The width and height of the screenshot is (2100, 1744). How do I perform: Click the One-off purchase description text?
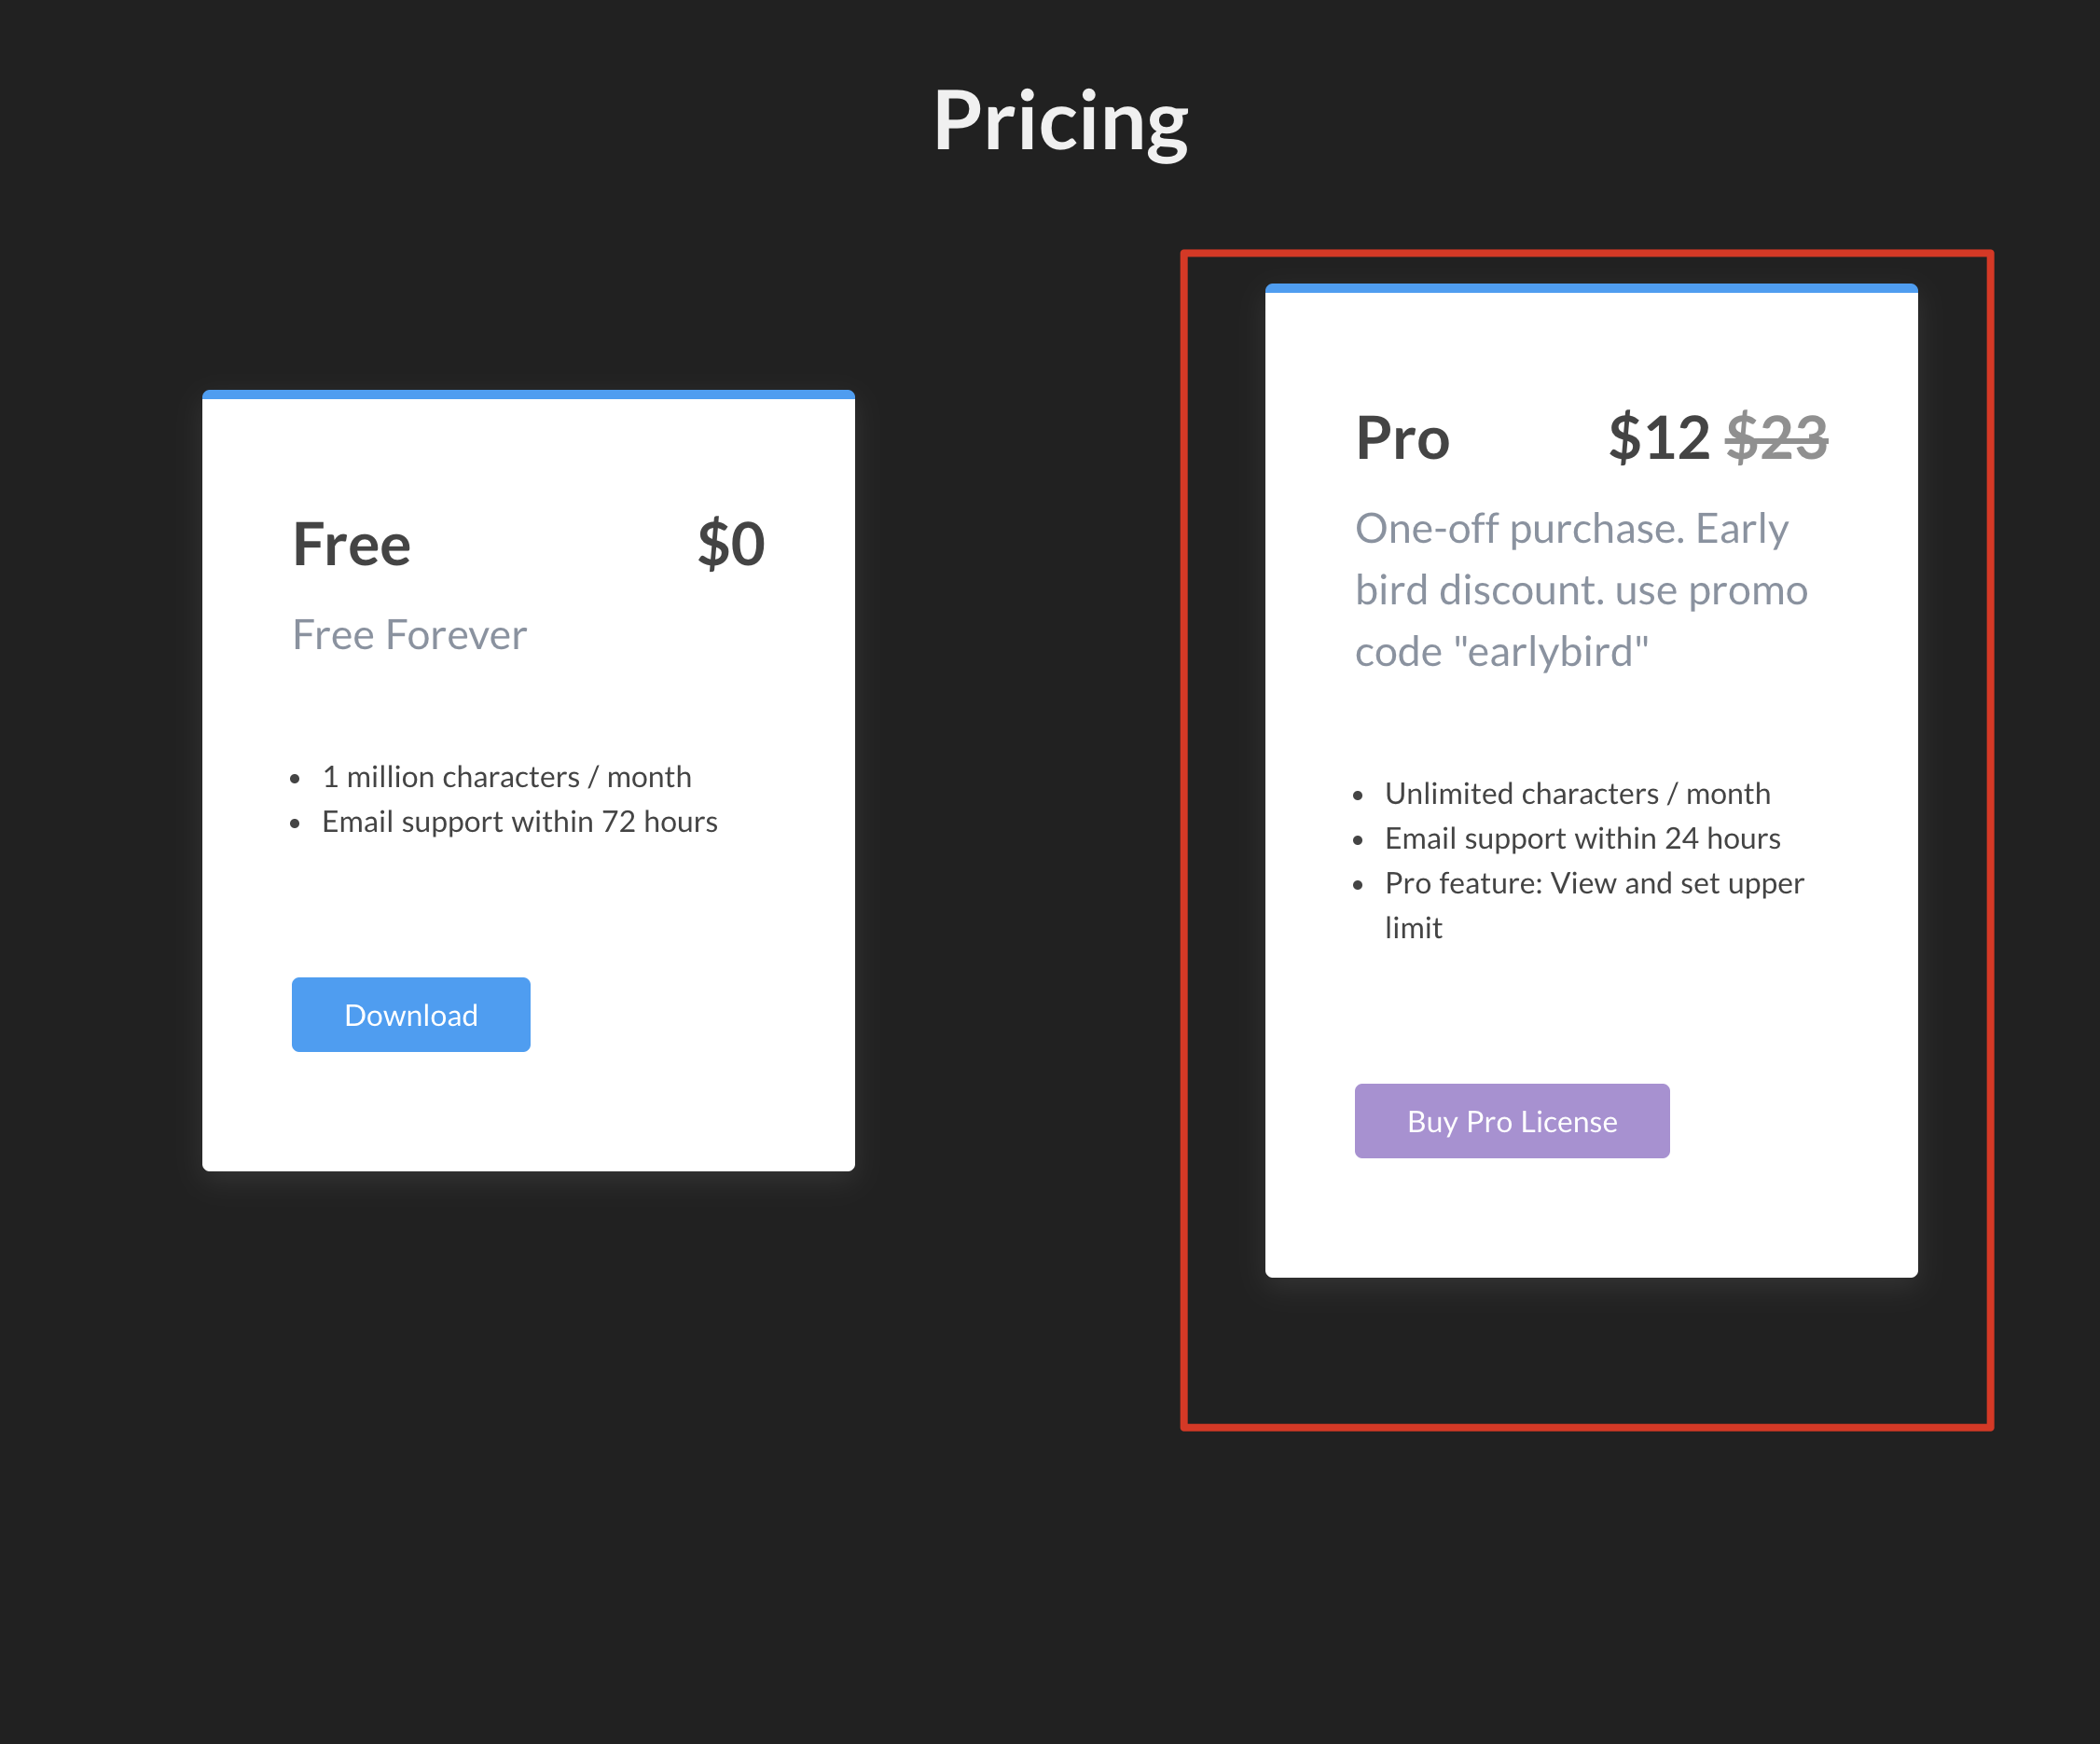pyautogui.click(x=1571, y=529)
